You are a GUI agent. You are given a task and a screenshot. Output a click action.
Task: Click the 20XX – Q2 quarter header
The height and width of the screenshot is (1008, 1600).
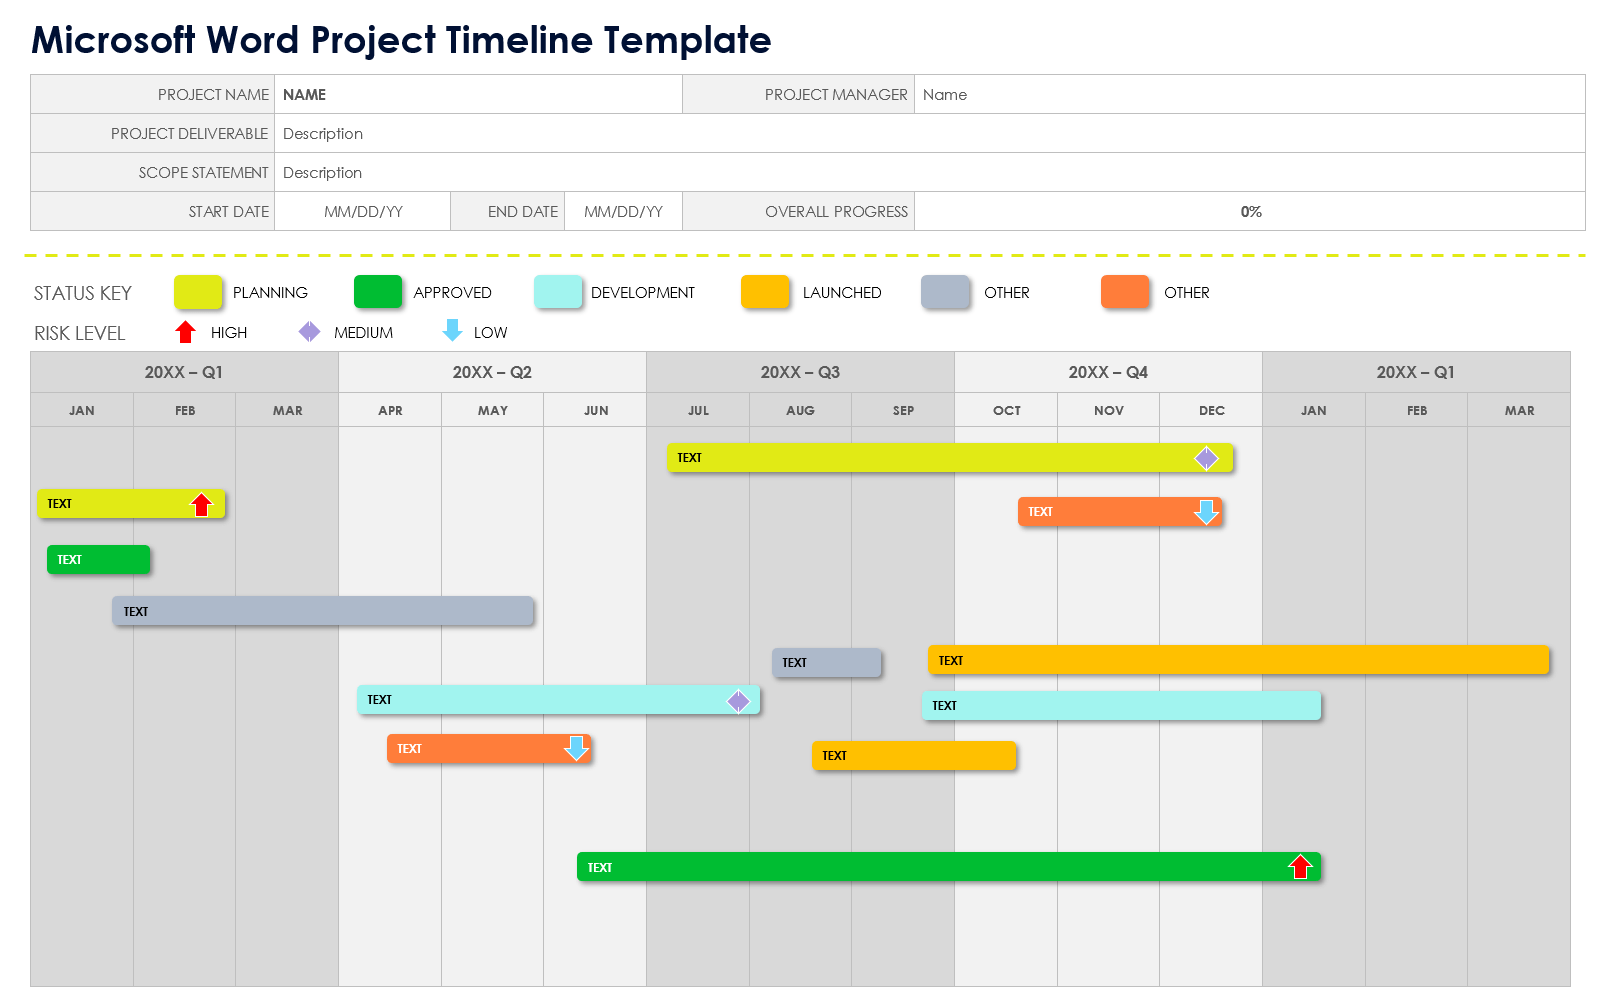point(492,372)
